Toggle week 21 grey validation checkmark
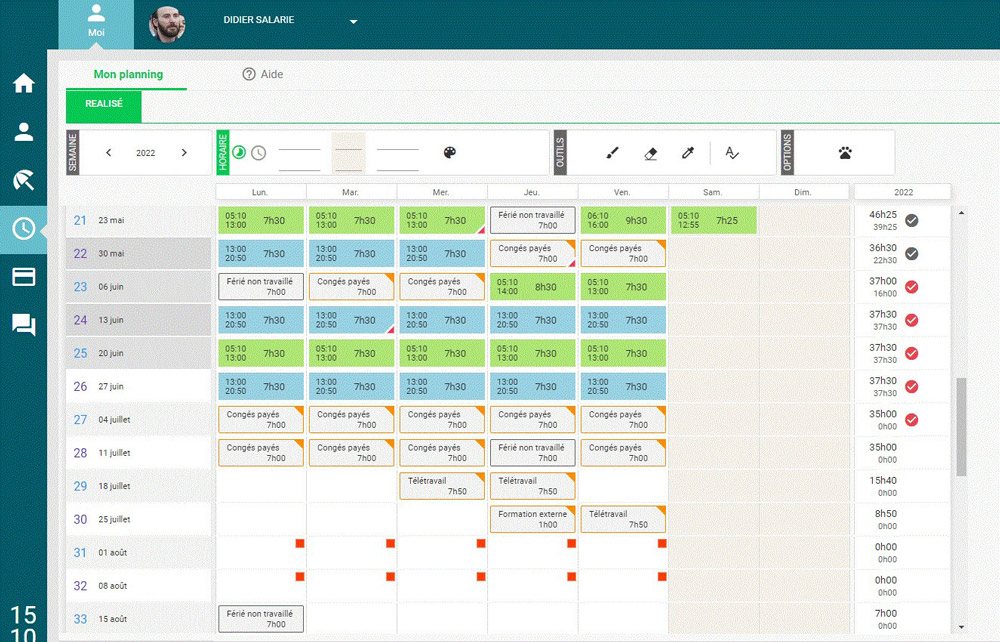Viewport: 1000px width, 642px height. click(x=912, y=221)
